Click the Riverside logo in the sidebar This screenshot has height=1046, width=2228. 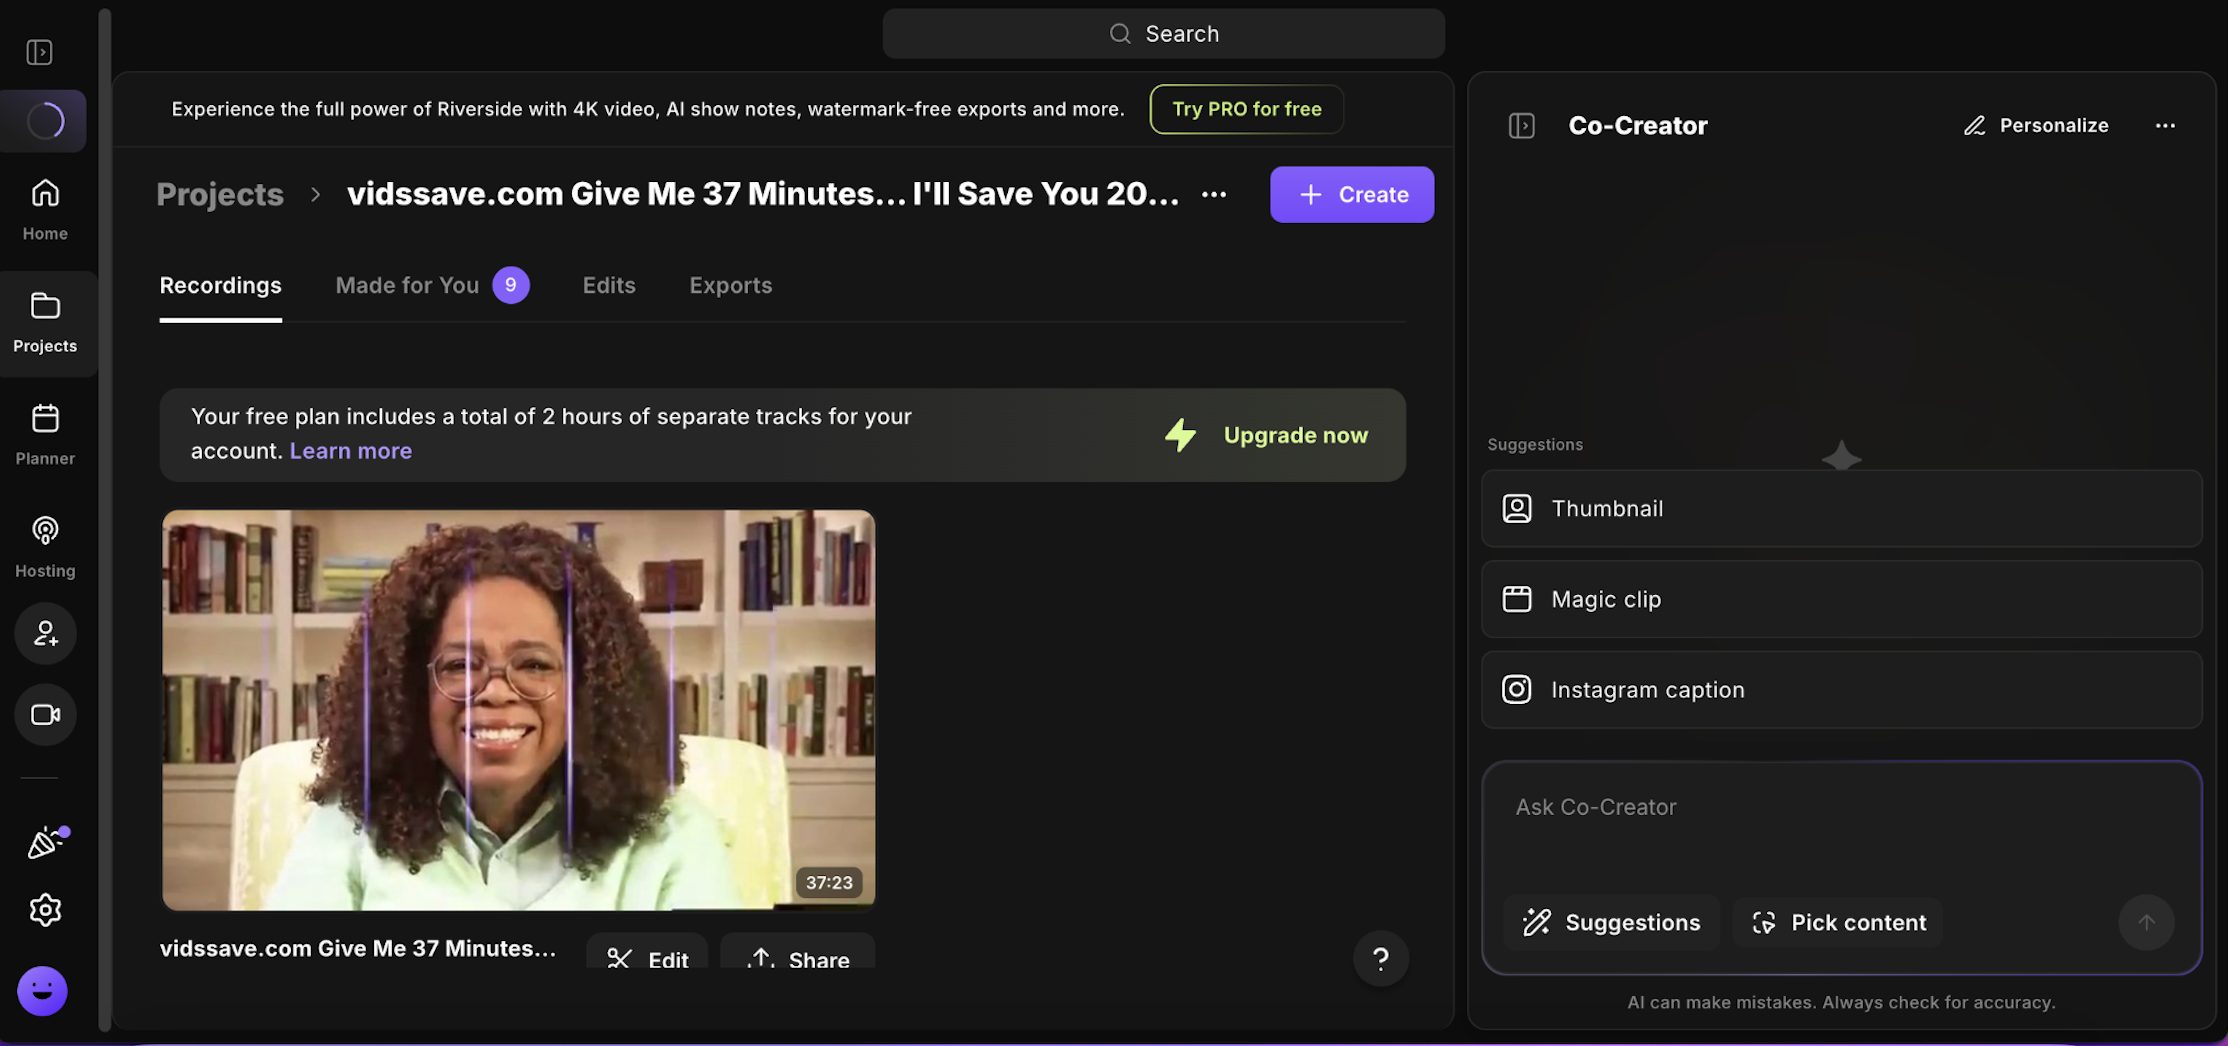point(44,121)
